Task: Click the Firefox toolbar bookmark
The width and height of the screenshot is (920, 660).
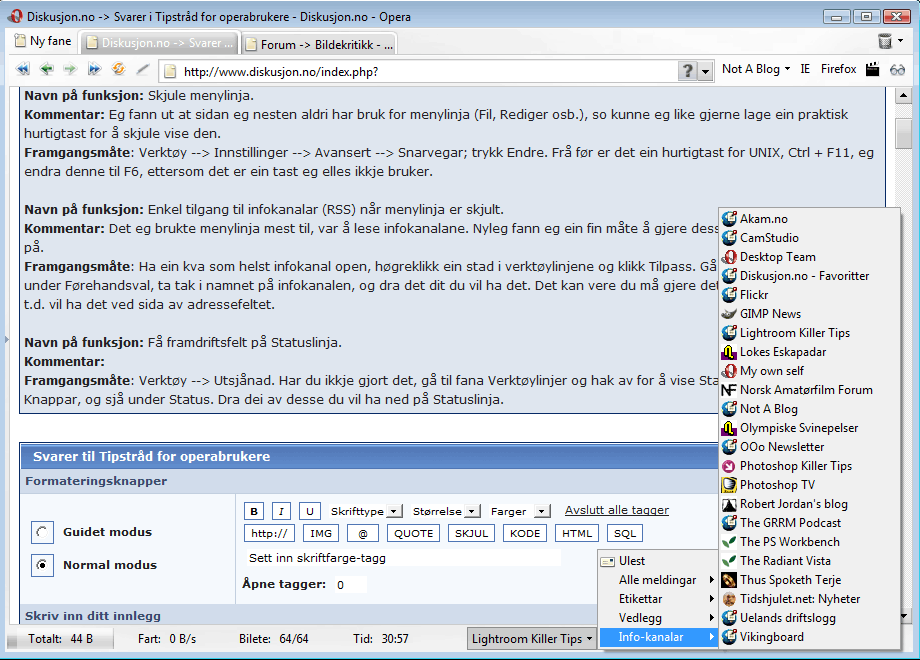Action: click(838, 69)
